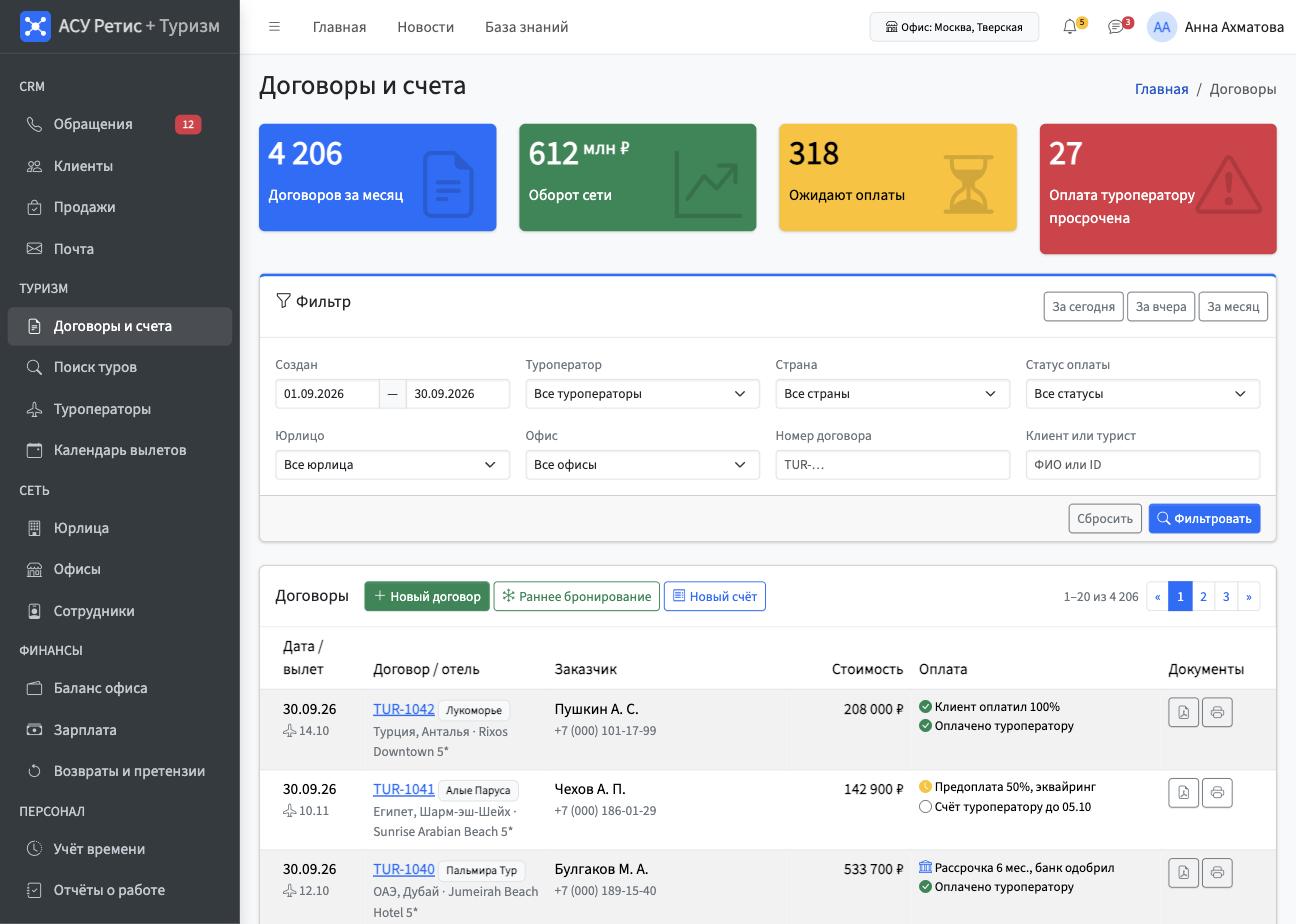Download PDF document for TUR-1042
Screen dimensions: 1296x924
pyautogui.click(x=1183, y=712)
